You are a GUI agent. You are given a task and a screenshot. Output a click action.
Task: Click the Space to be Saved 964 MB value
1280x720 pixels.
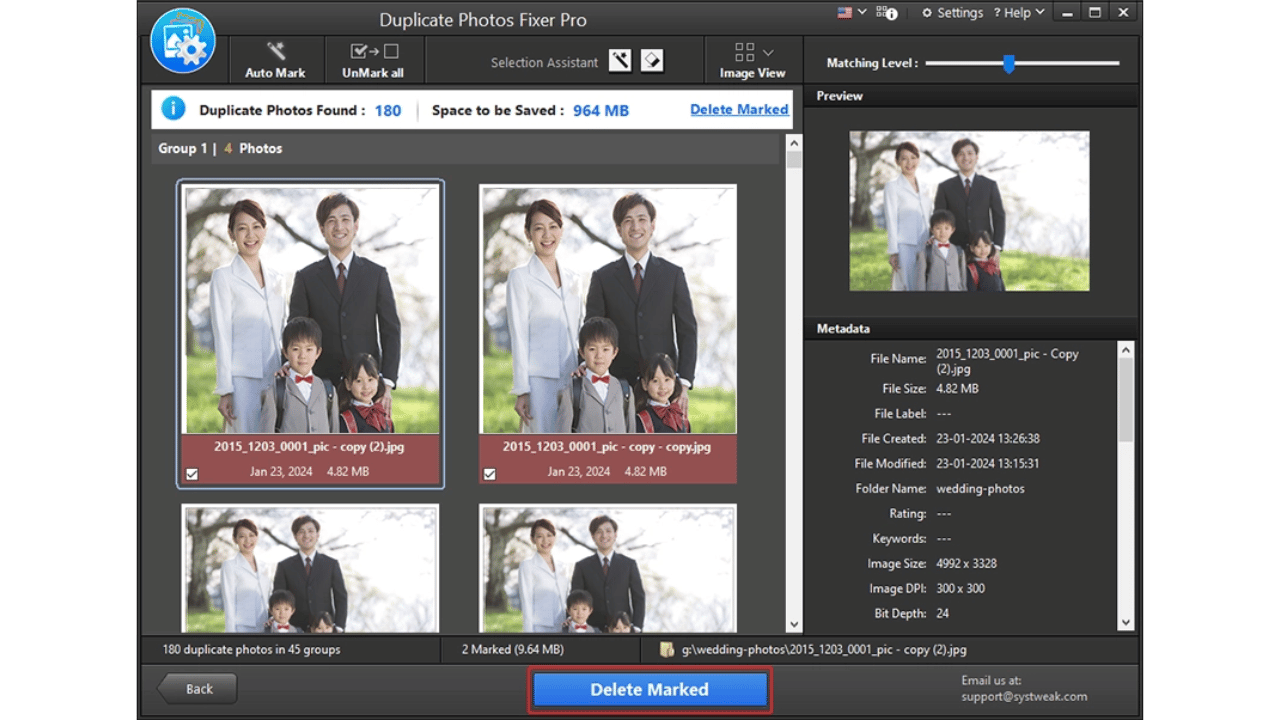tap(601, 110)
